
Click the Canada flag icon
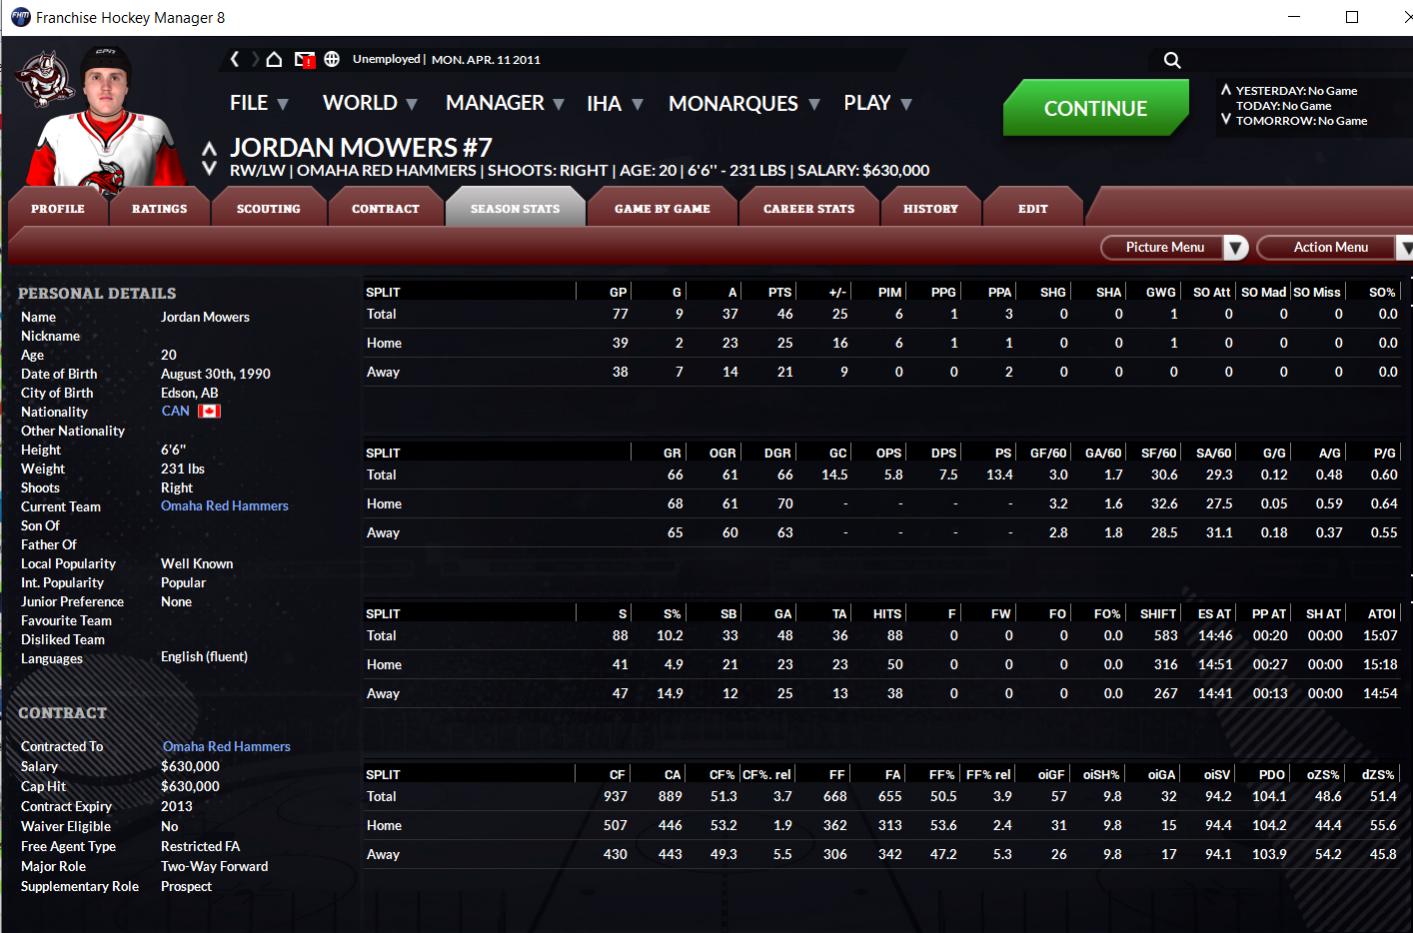209,411
